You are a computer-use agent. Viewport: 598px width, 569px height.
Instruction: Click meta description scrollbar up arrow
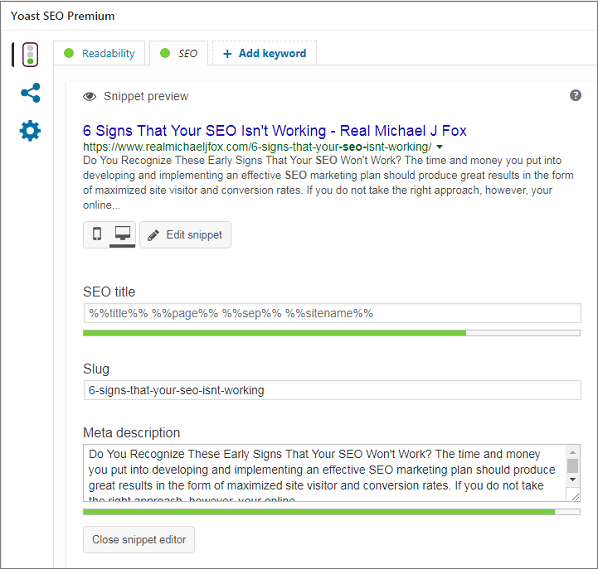pos(572,452)
